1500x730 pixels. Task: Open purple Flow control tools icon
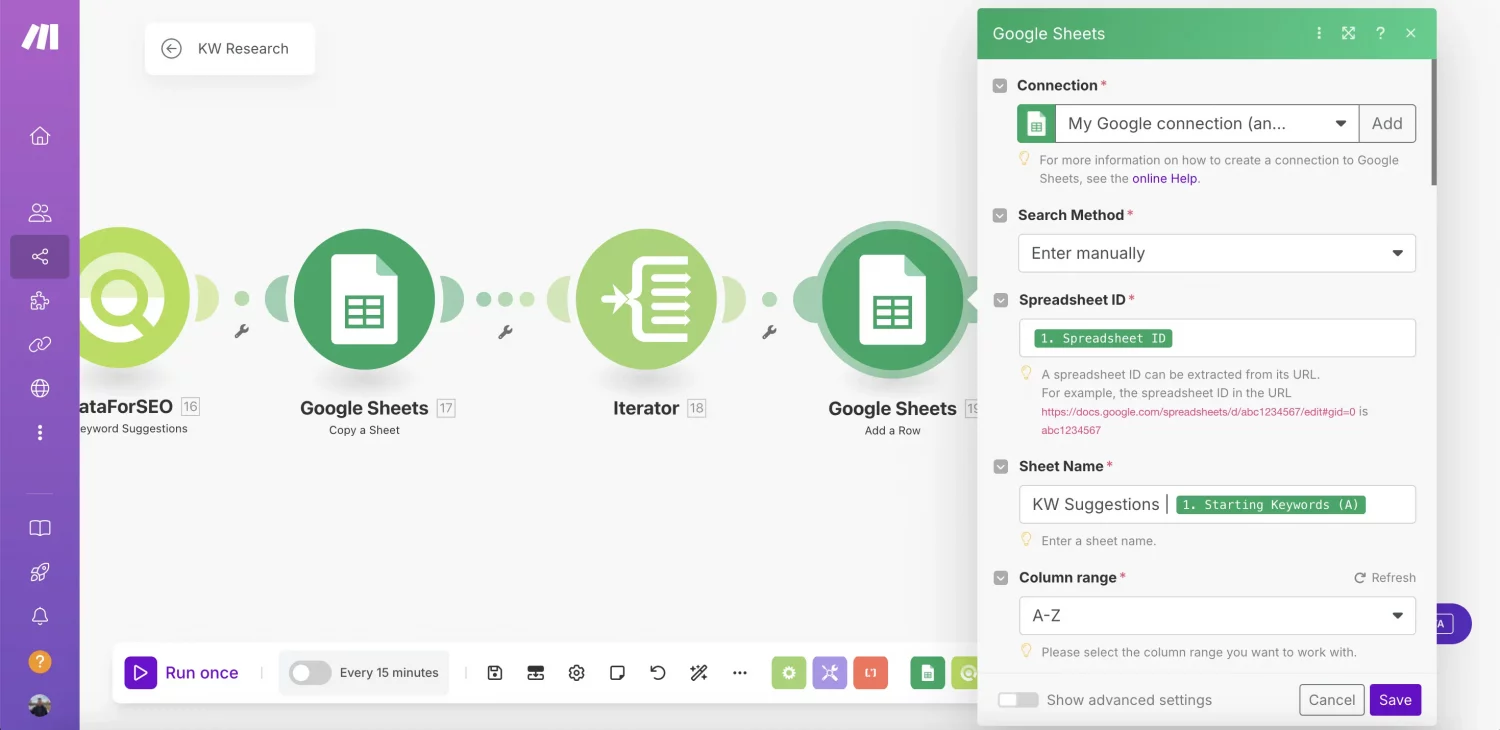click(x=830, y=673)
